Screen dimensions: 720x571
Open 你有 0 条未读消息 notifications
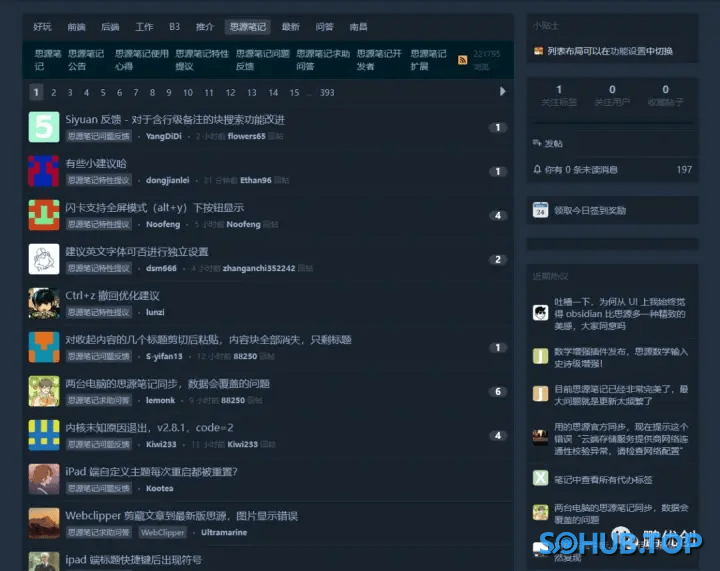(x=581, y=170)
